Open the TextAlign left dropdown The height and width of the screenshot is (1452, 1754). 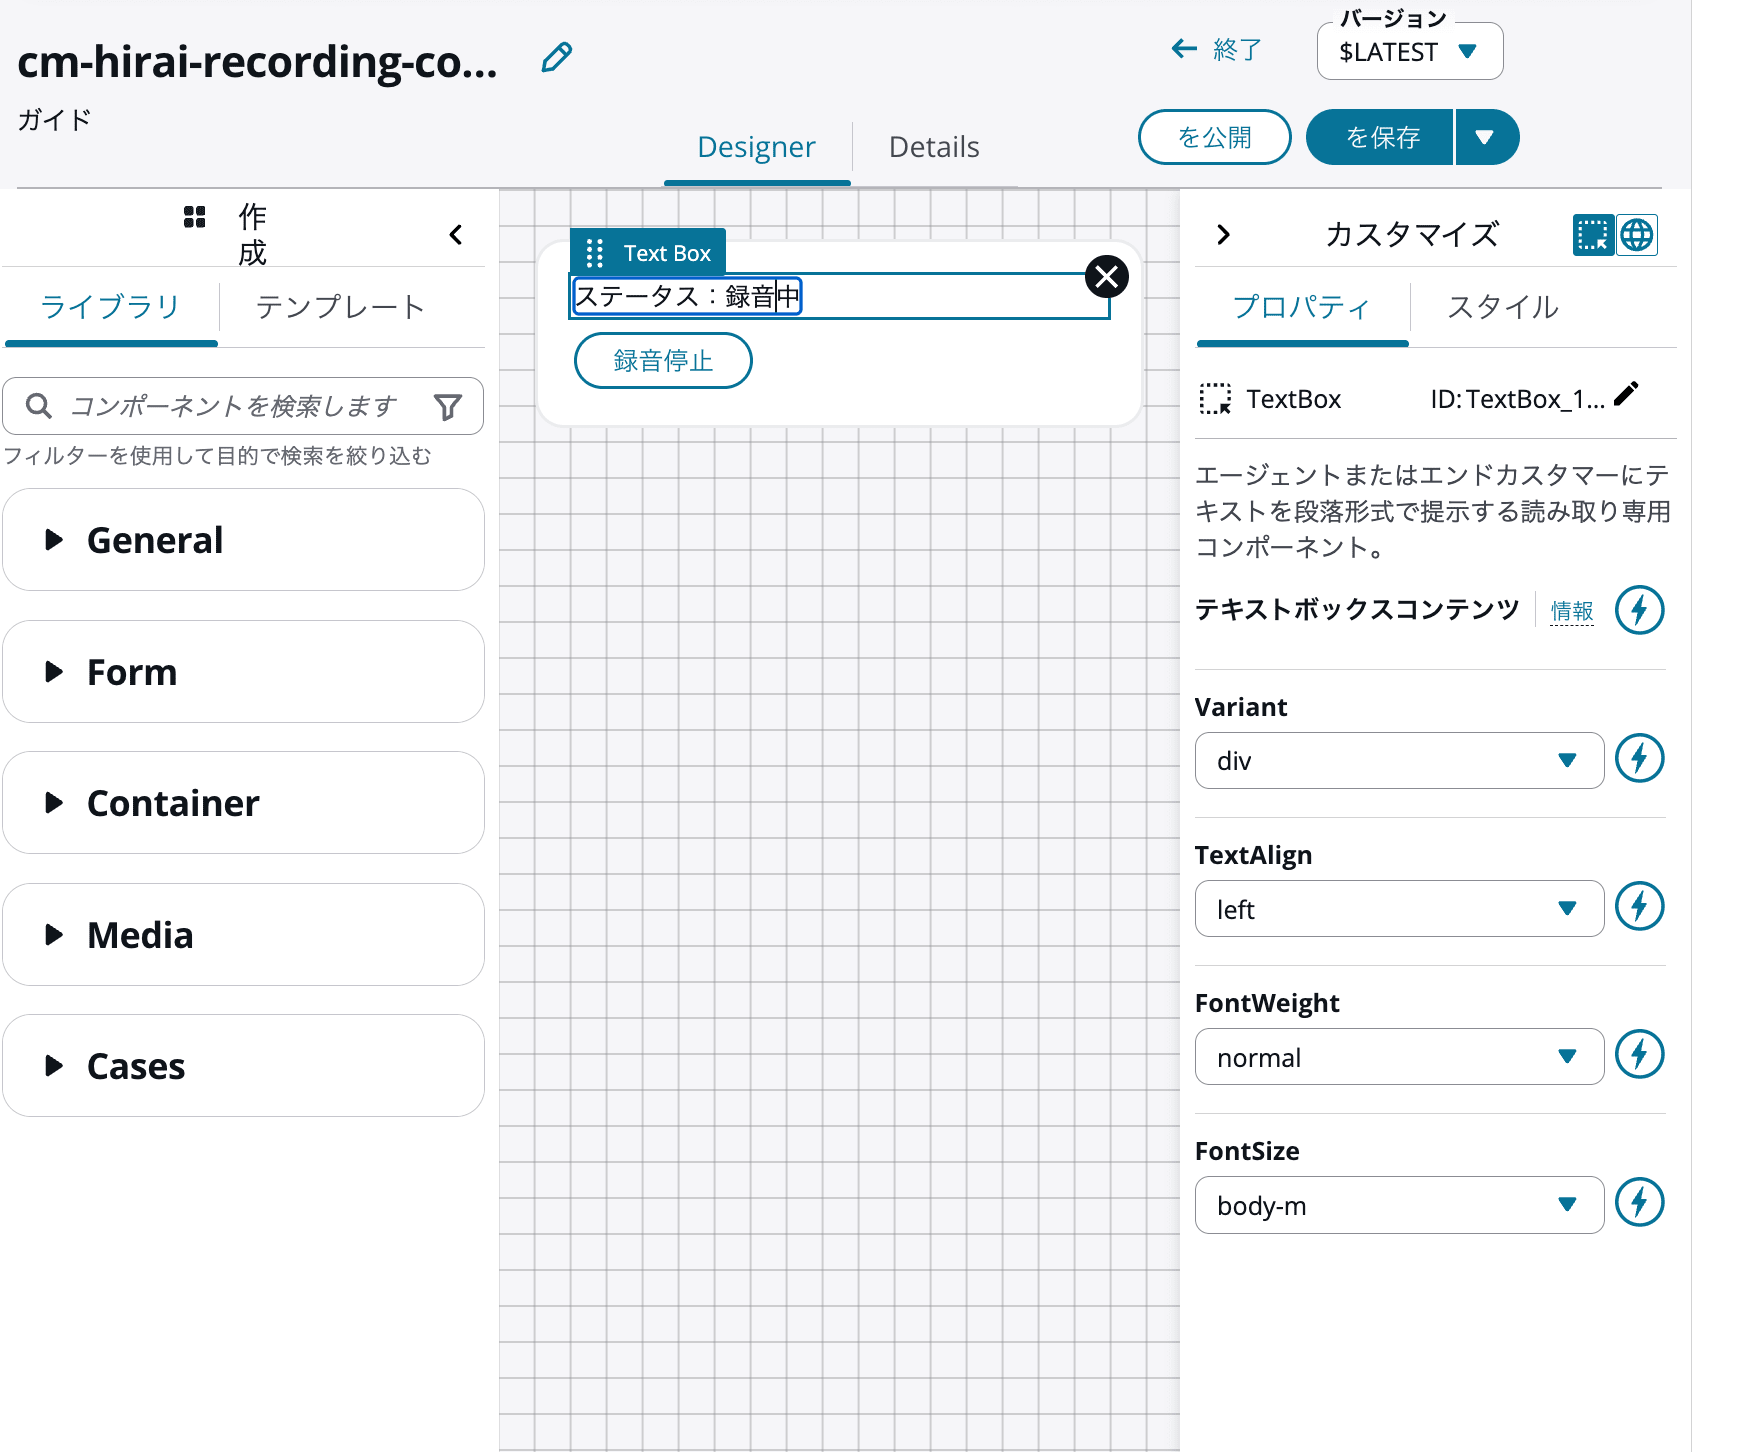tap(1399, 909)
